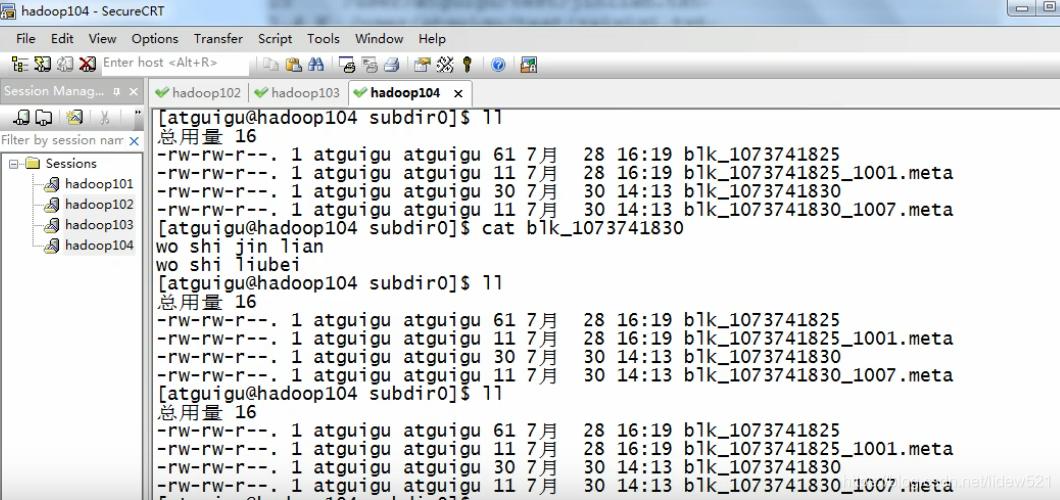Open Find with the binoculars icon
Image resolution: width=1060 pixels, height=500 pixels.
tap(316, 65)
